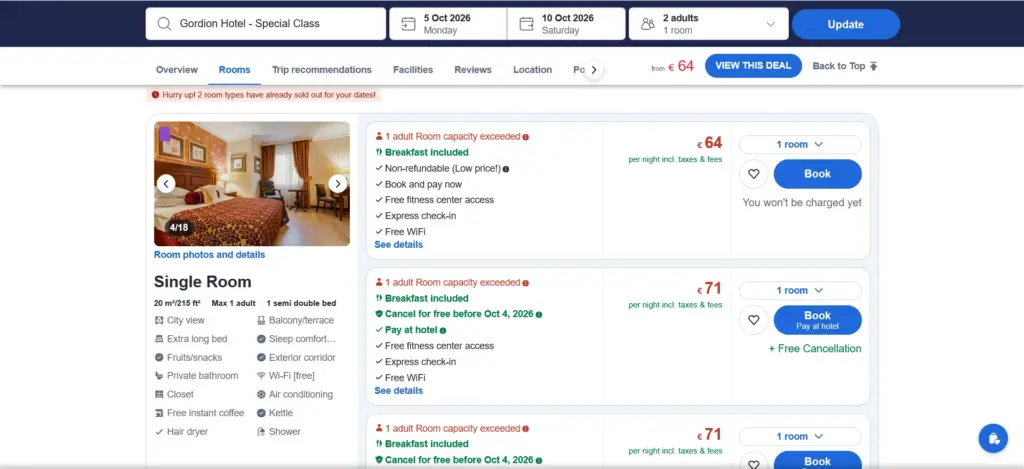Click Back to Top link text

point(839,66)
